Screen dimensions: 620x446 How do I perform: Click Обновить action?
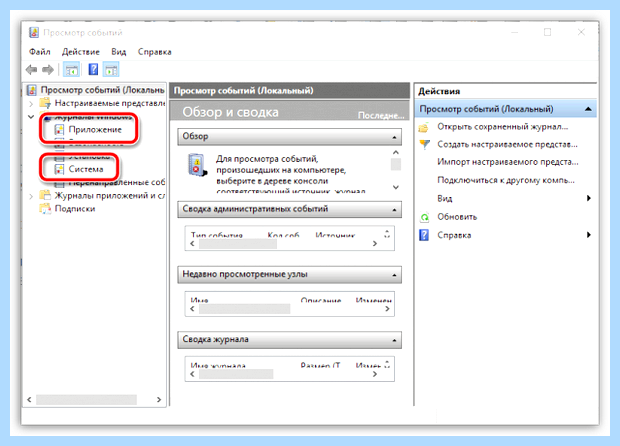[457, 217]
